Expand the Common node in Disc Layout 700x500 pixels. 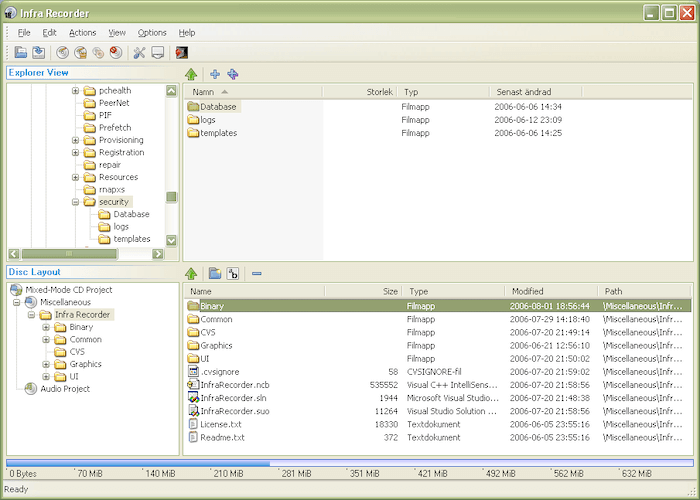46,340
